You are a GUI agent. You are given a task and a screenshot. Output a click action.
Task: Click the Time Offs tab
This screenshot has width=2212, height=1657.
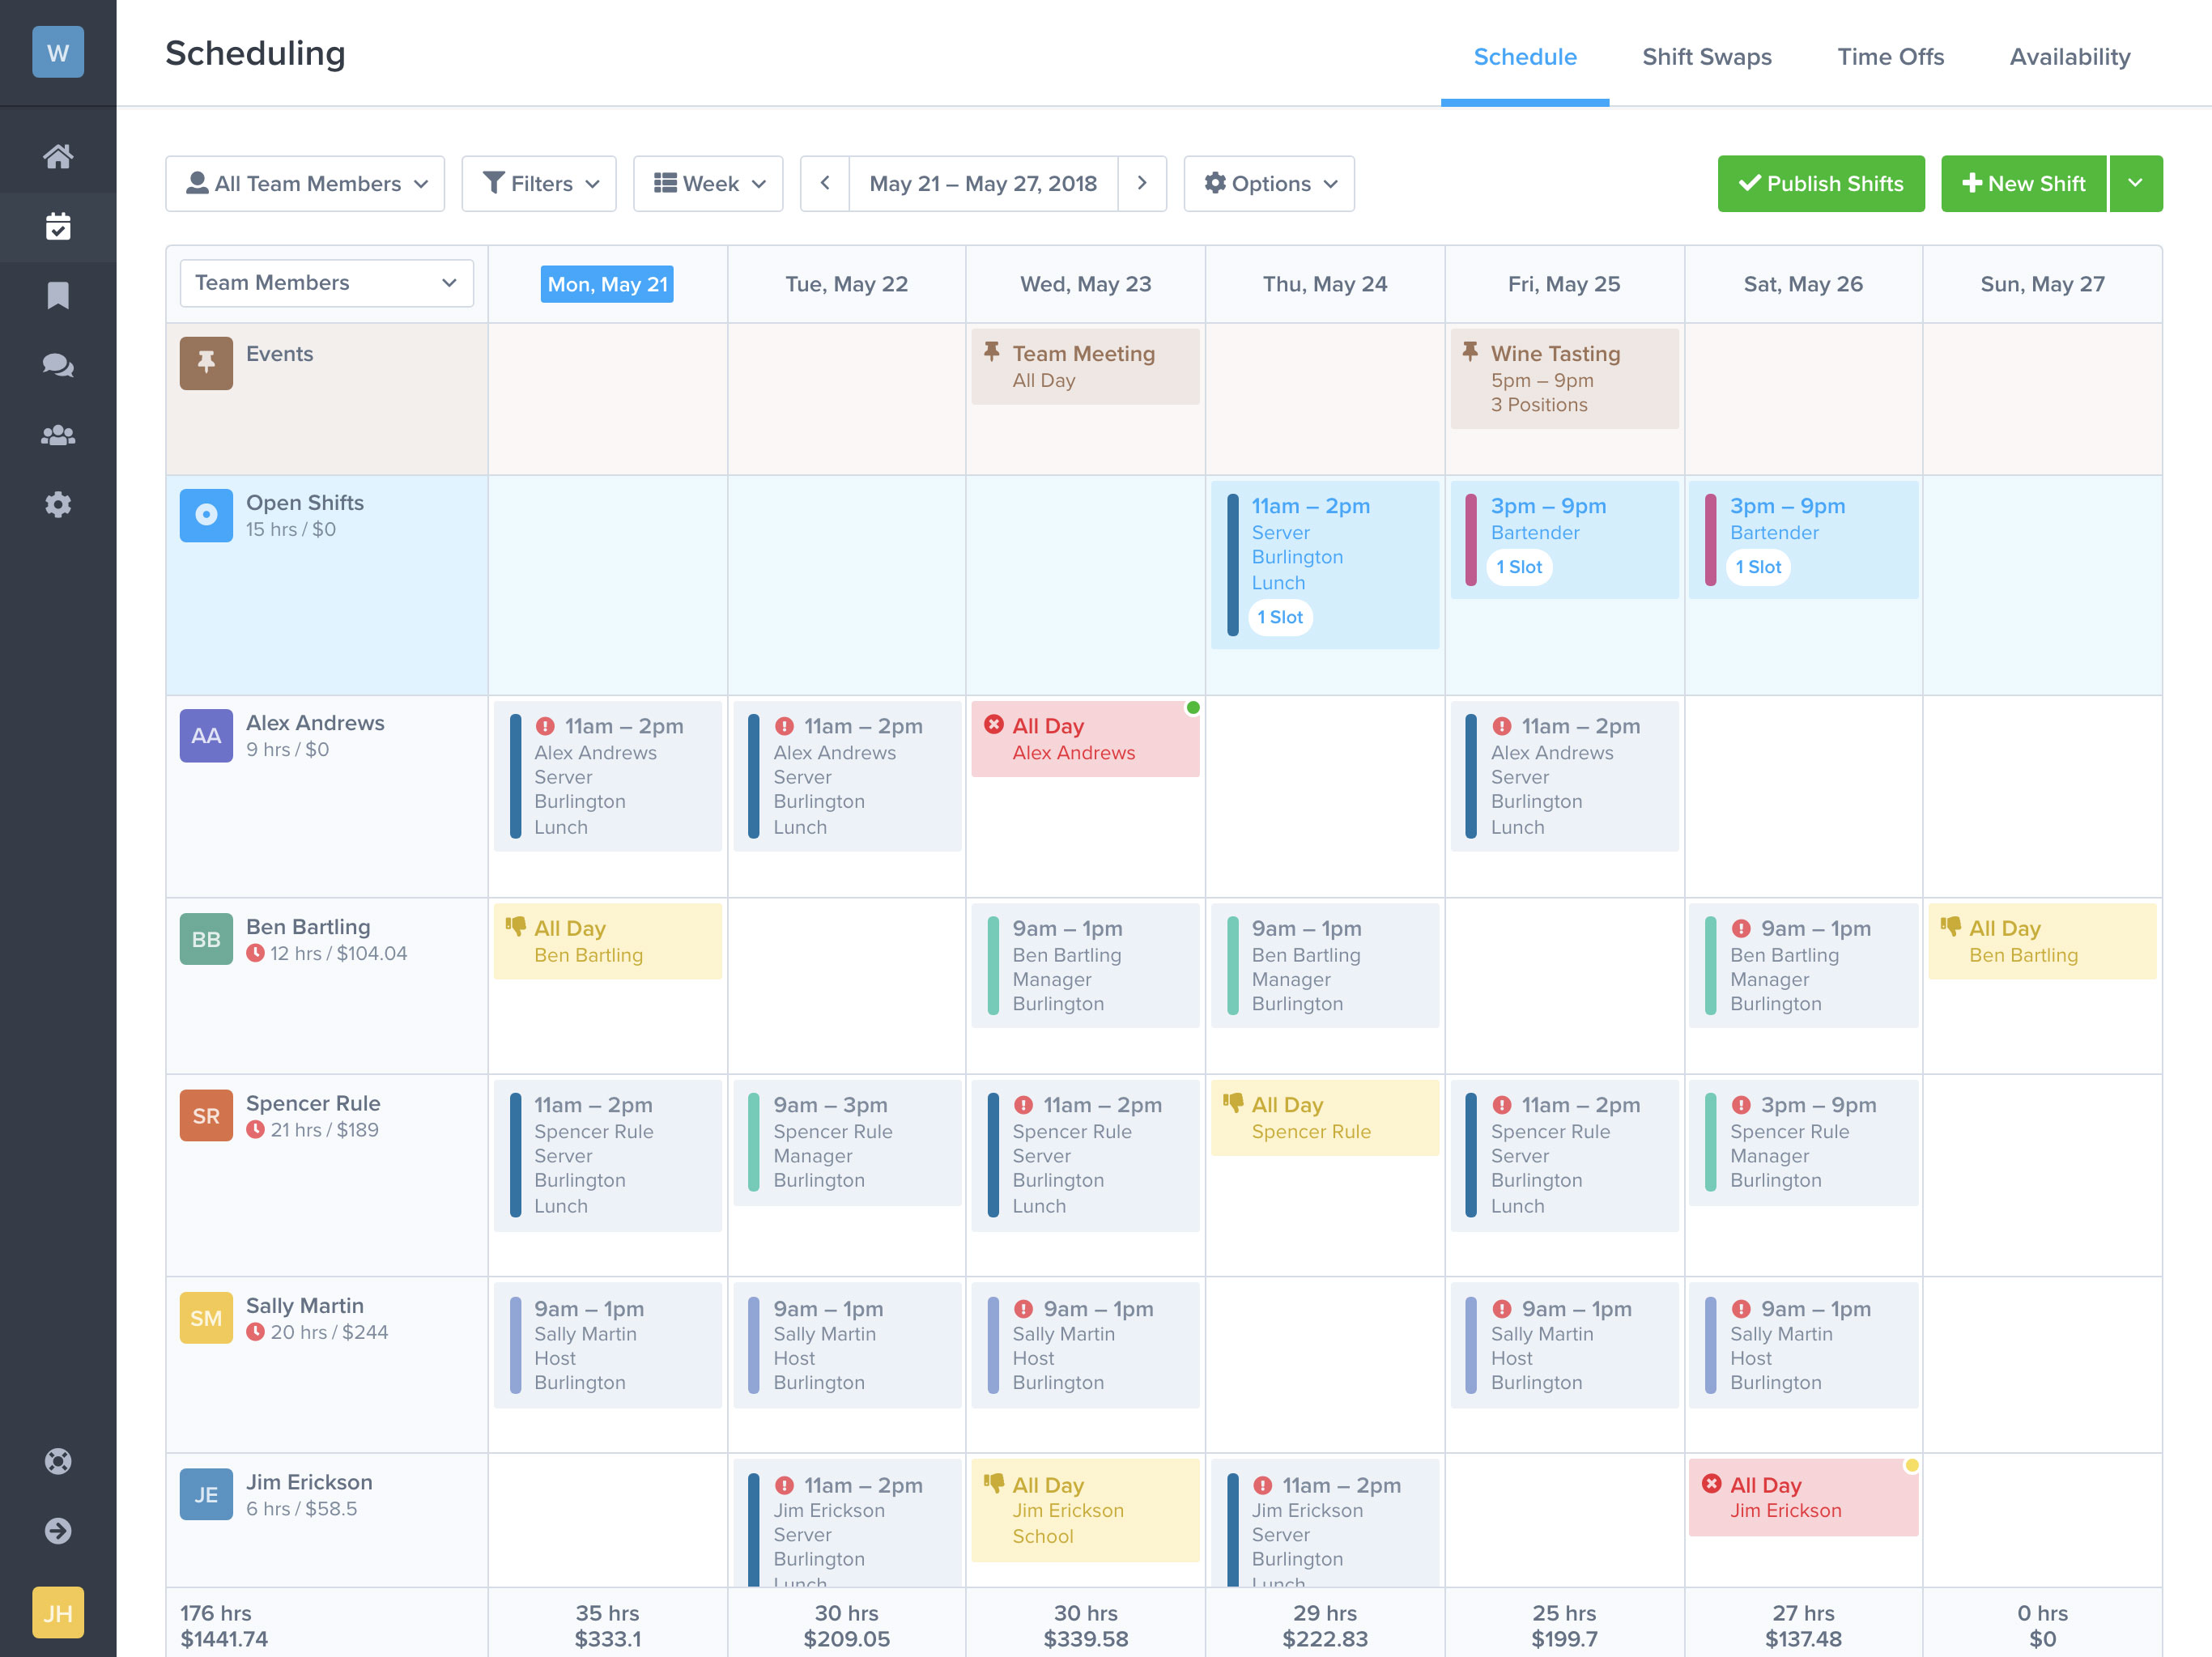pos(1890,56)
